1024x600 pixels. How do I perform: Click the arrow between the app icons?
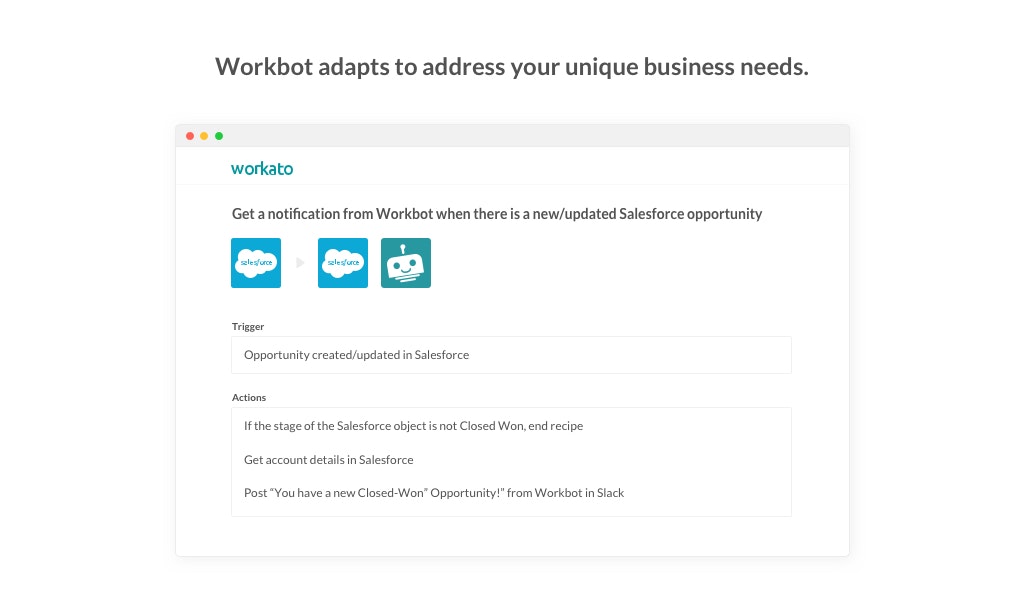(299, 263)
